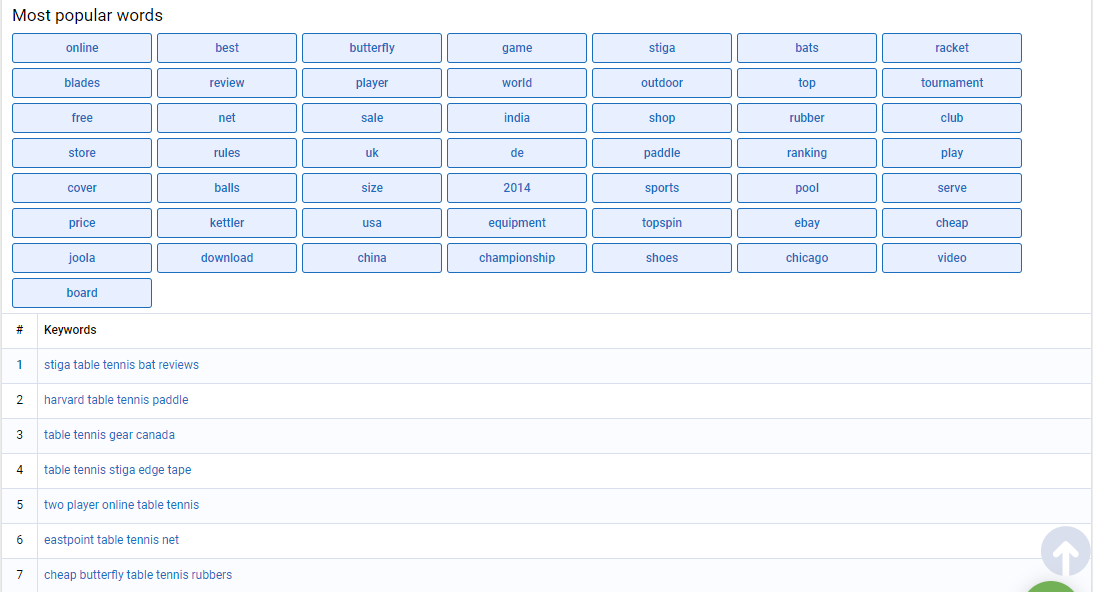Choose the "equipment" word button
1093x592 pixels.
pyautogui.click(x=517, y=223)
